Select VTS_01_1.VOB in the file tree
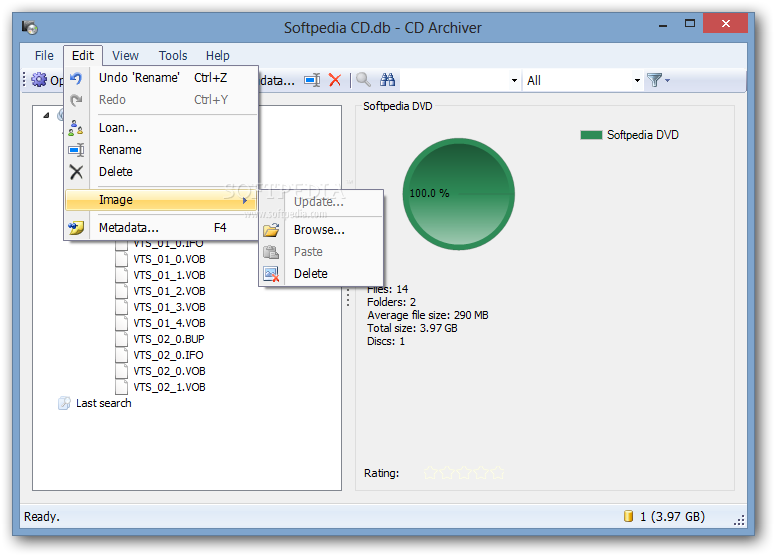The width and height of the screenshot is (775, 556). pyautogui.click(x=169, y=275)
